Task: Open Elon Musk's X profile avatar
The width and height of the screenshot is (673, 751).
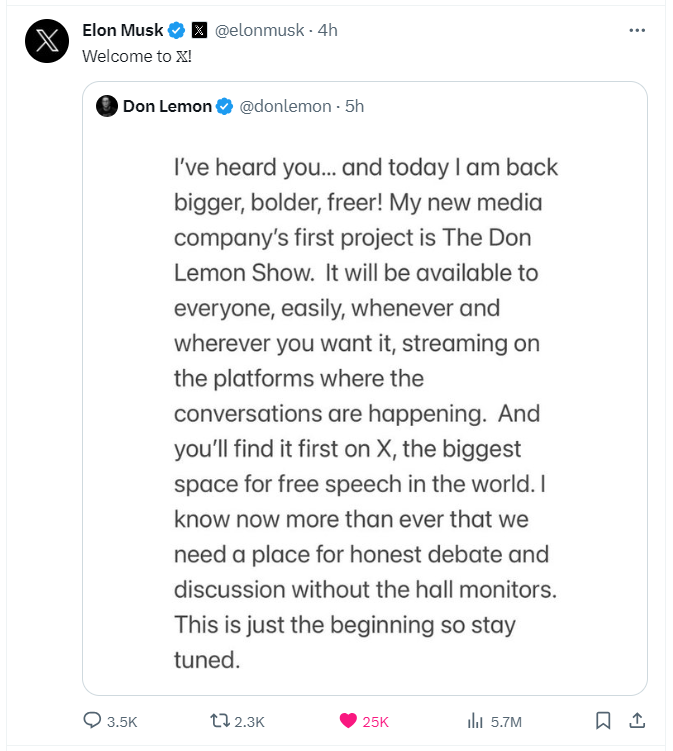Action: 47,41
